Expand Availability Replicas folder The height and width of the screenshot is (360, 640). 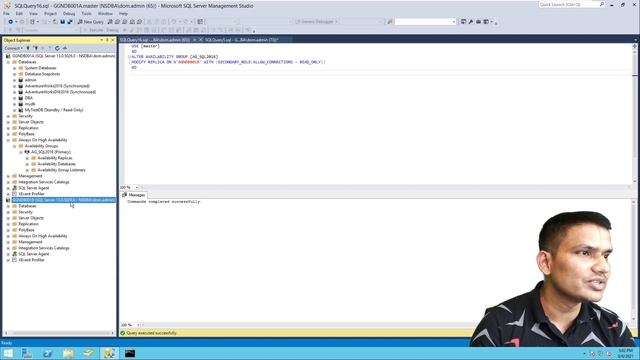click(x=27, y=158)
